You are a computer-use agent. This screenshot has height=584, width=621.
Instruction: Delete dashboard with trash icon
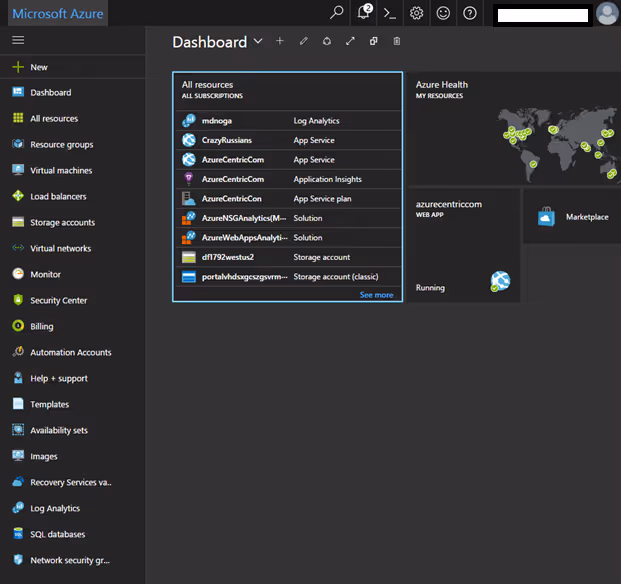click(397, 41)
